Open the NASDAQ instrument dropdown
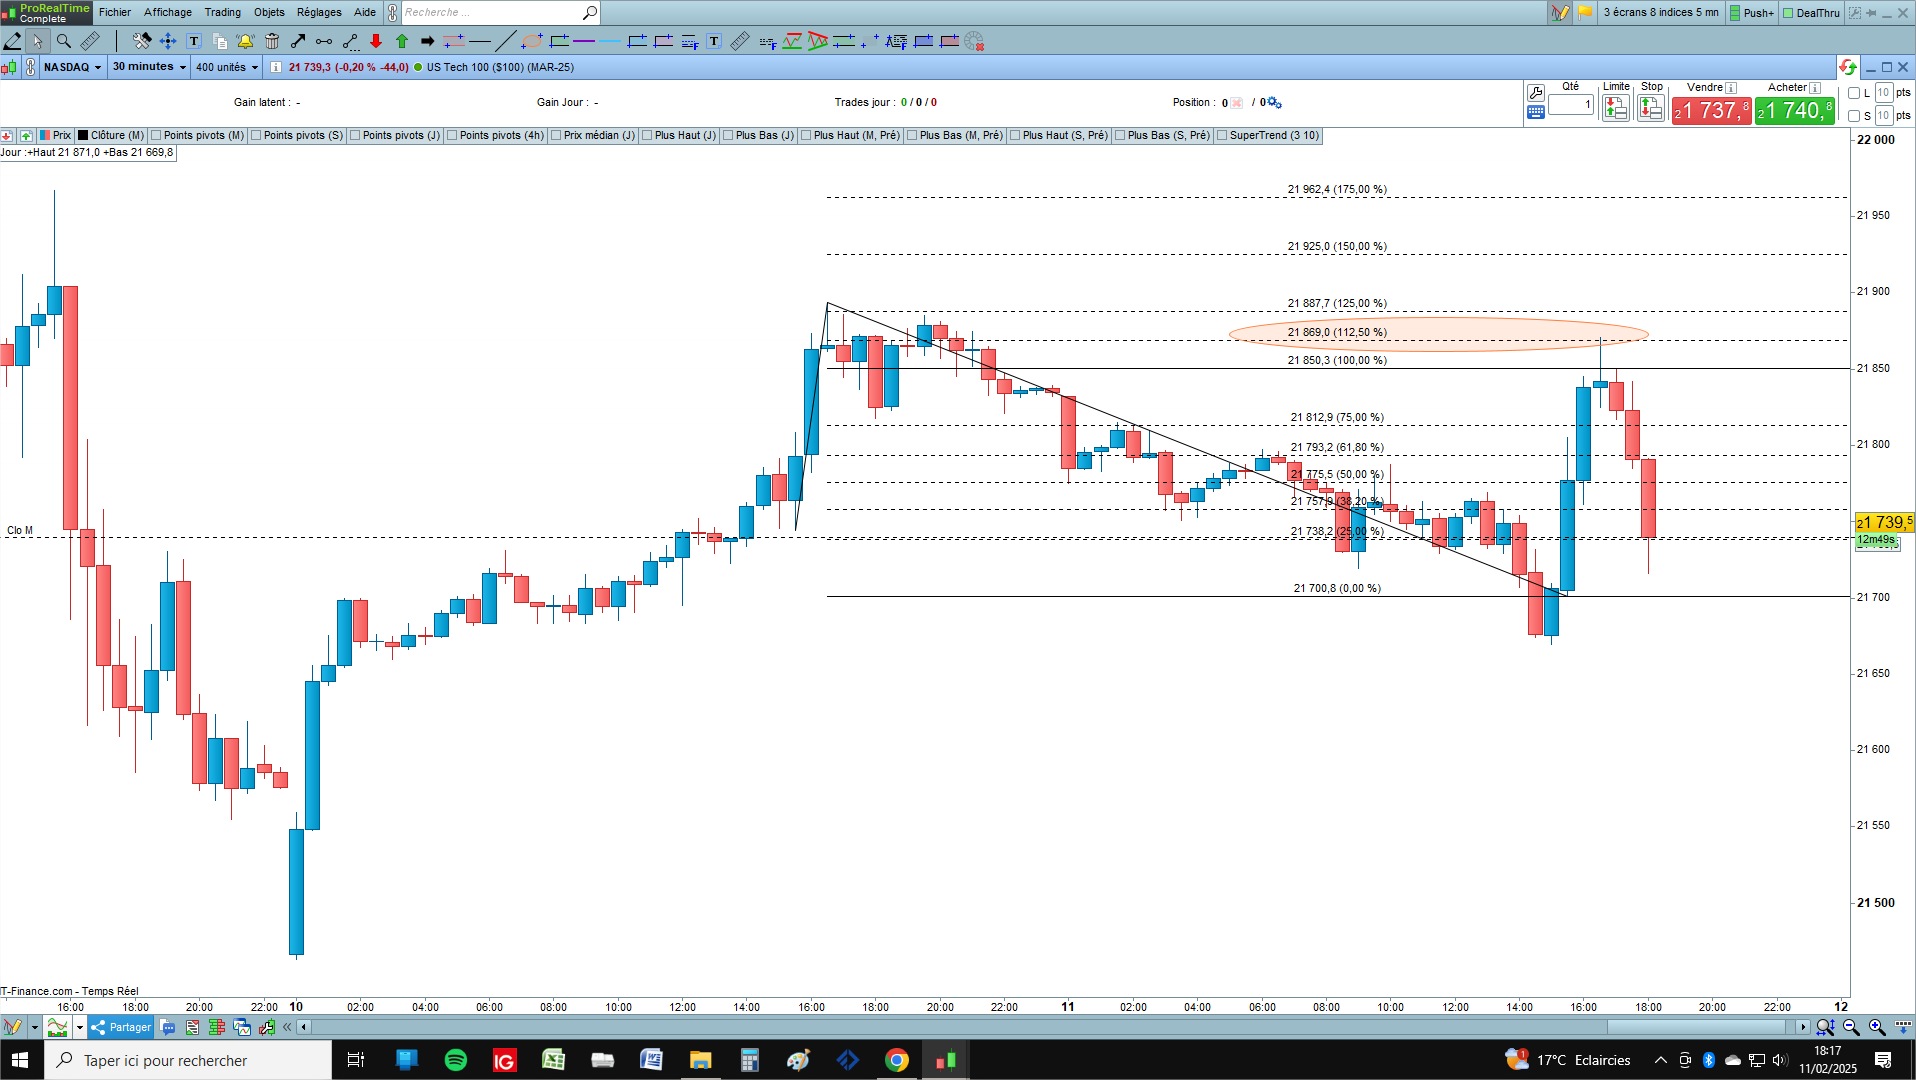 pos(73,67)
